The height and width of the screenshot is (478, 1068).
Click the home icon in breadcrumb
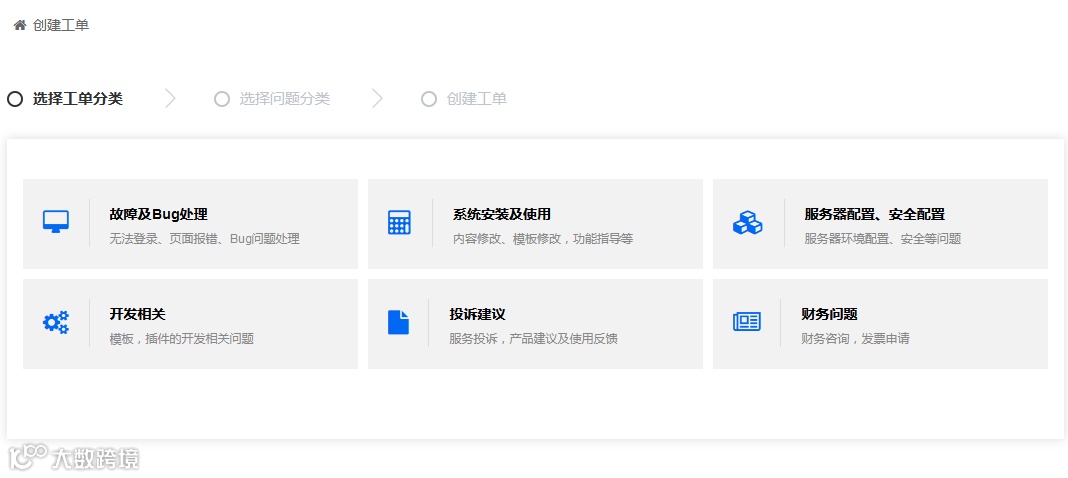(x=20, y=25)
